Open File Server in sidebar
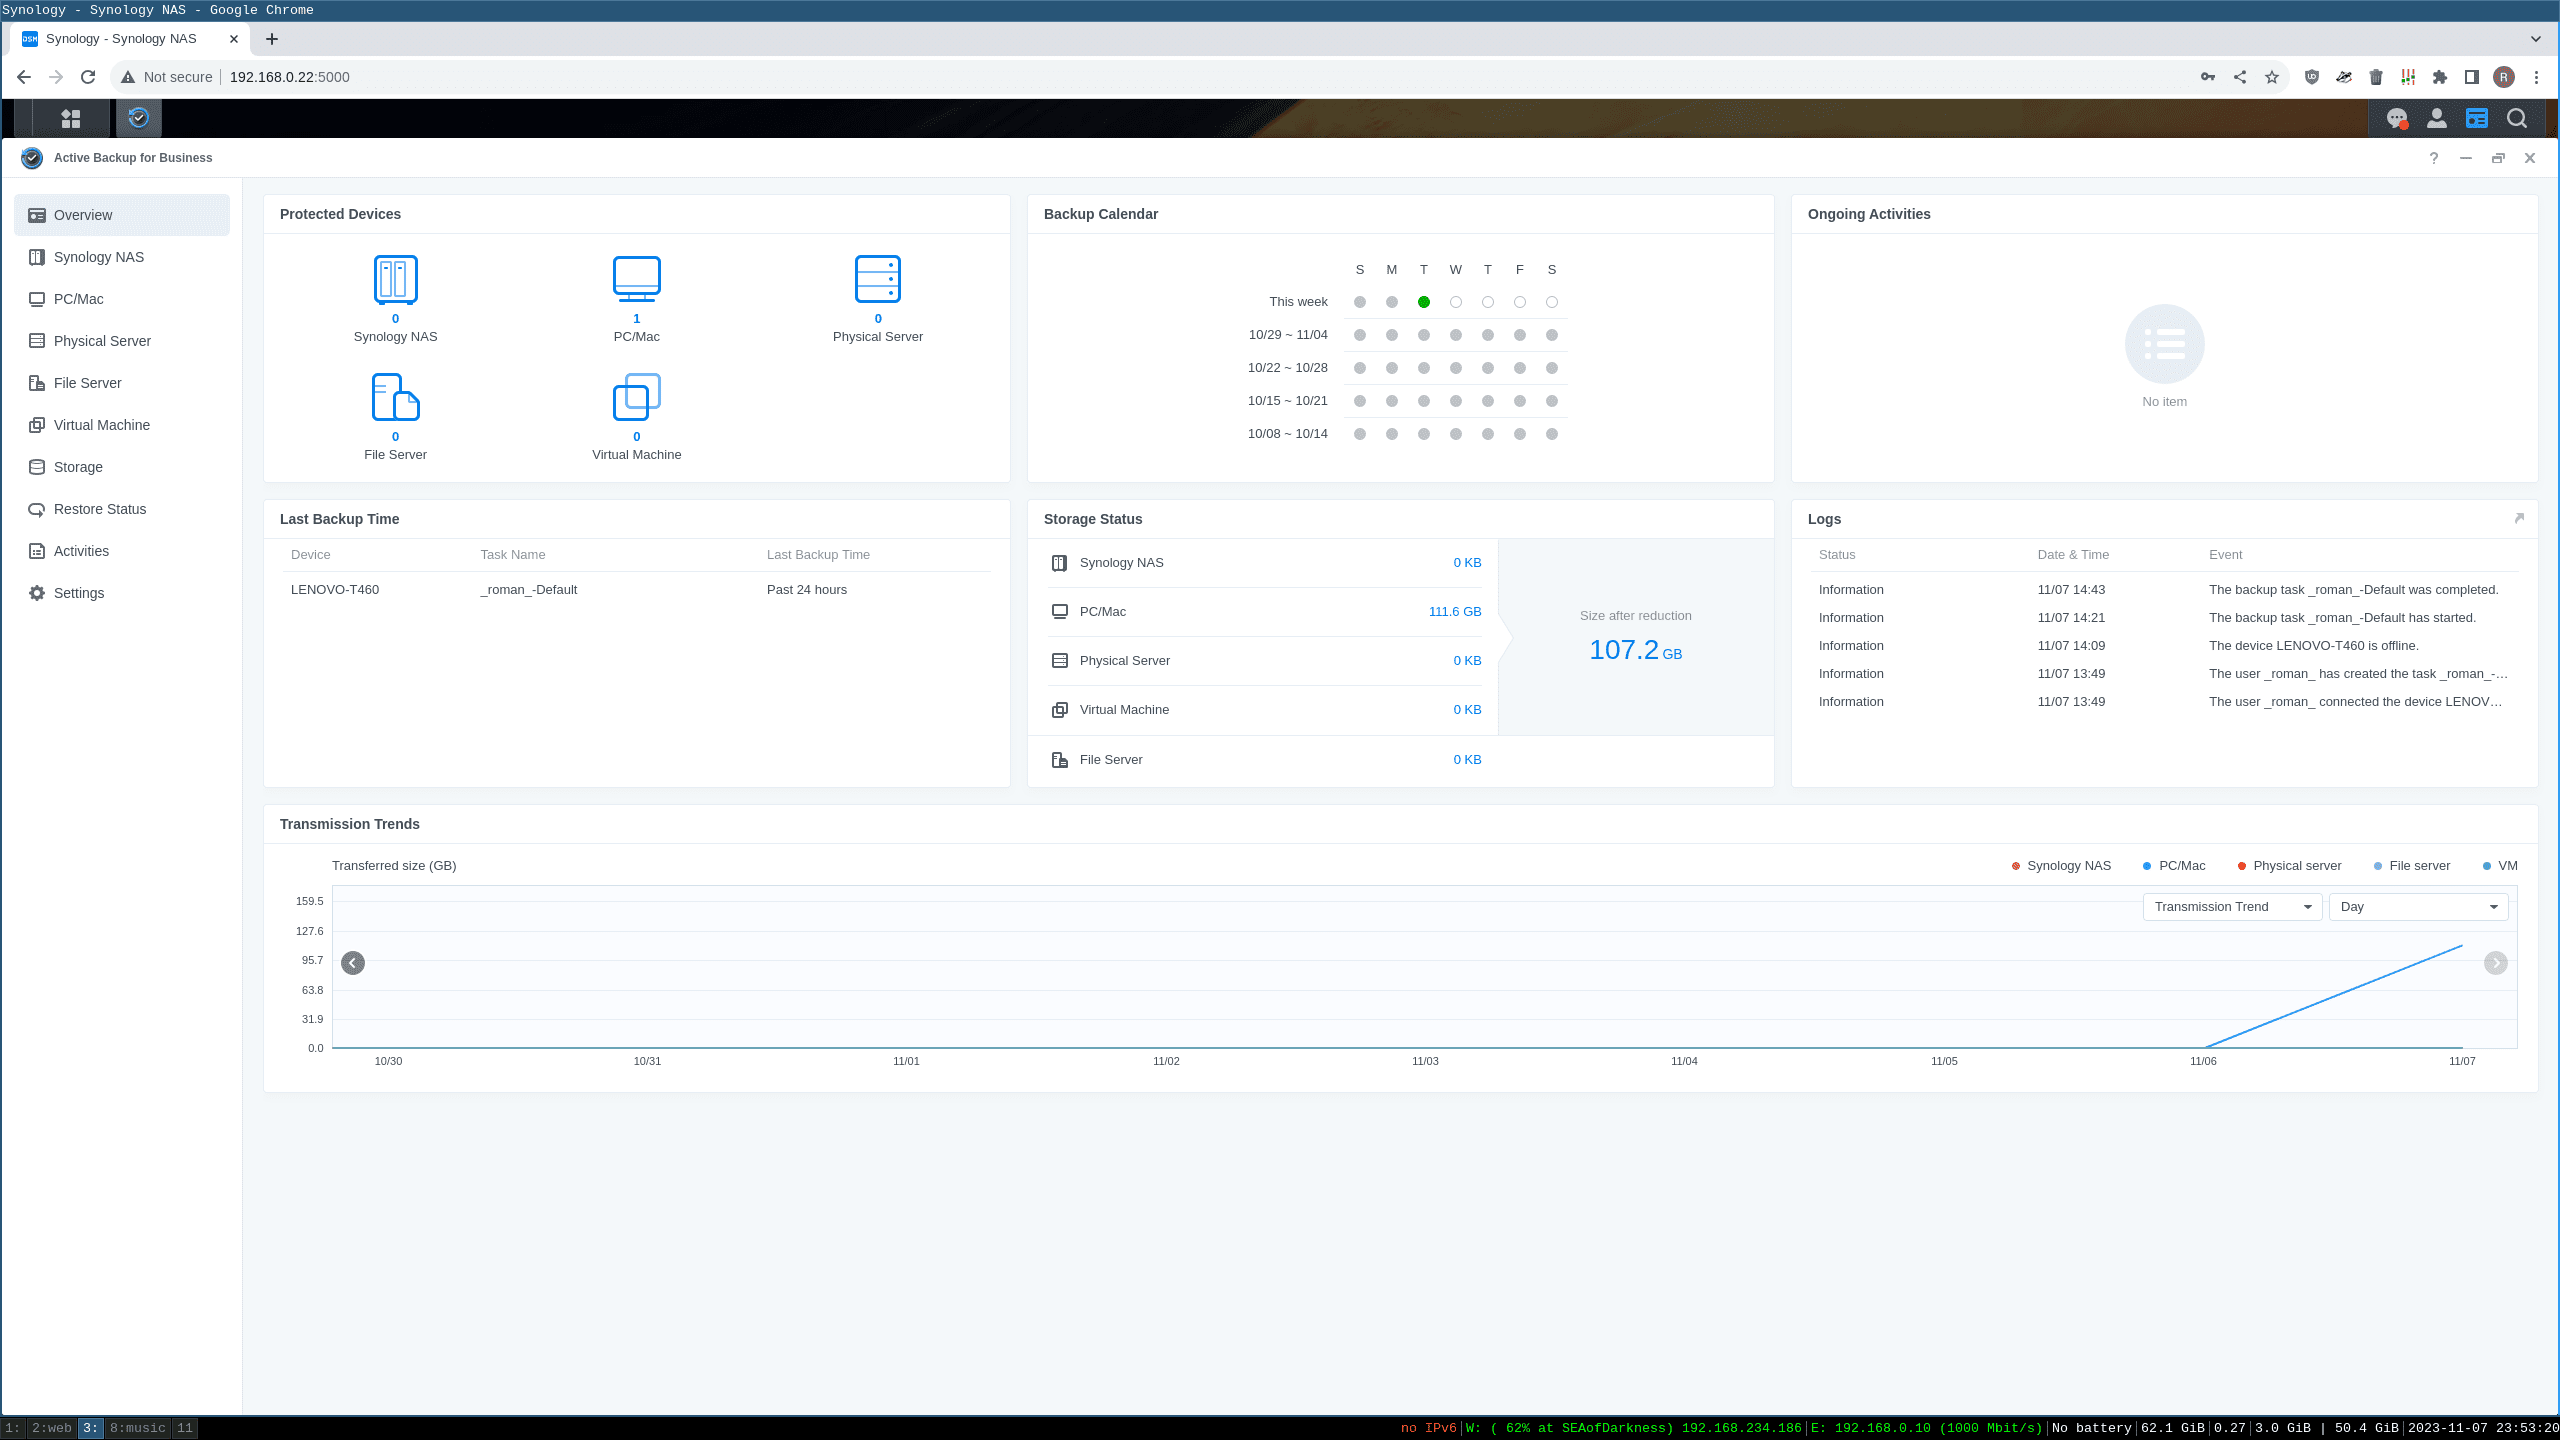The image size is (2560, 1440). pos(122,383)
